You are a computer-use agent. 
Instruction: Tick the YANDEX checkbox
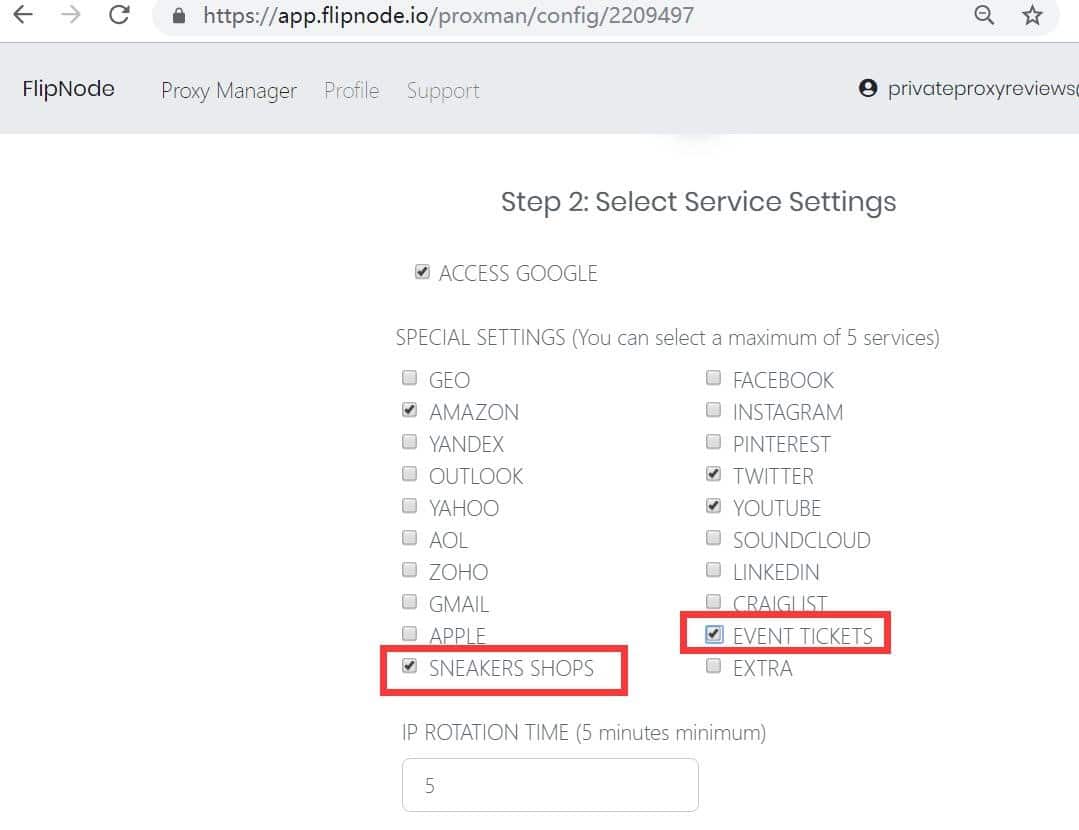point(409,441)
